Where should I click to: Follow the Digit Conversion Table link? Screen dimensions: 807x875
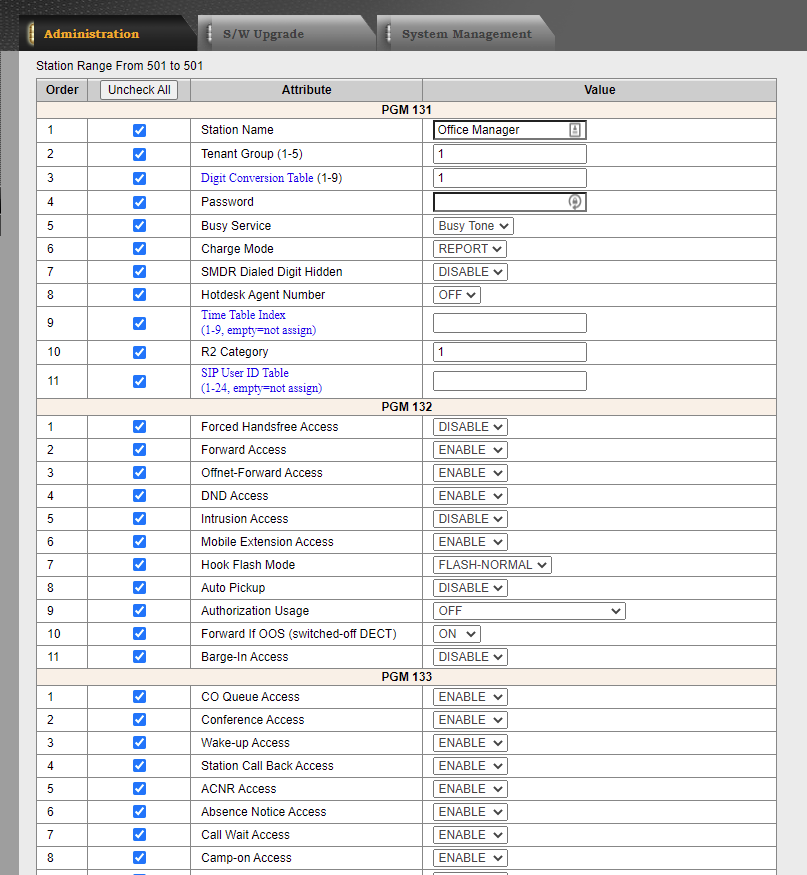pyautogui.click(x=257, y=178)
